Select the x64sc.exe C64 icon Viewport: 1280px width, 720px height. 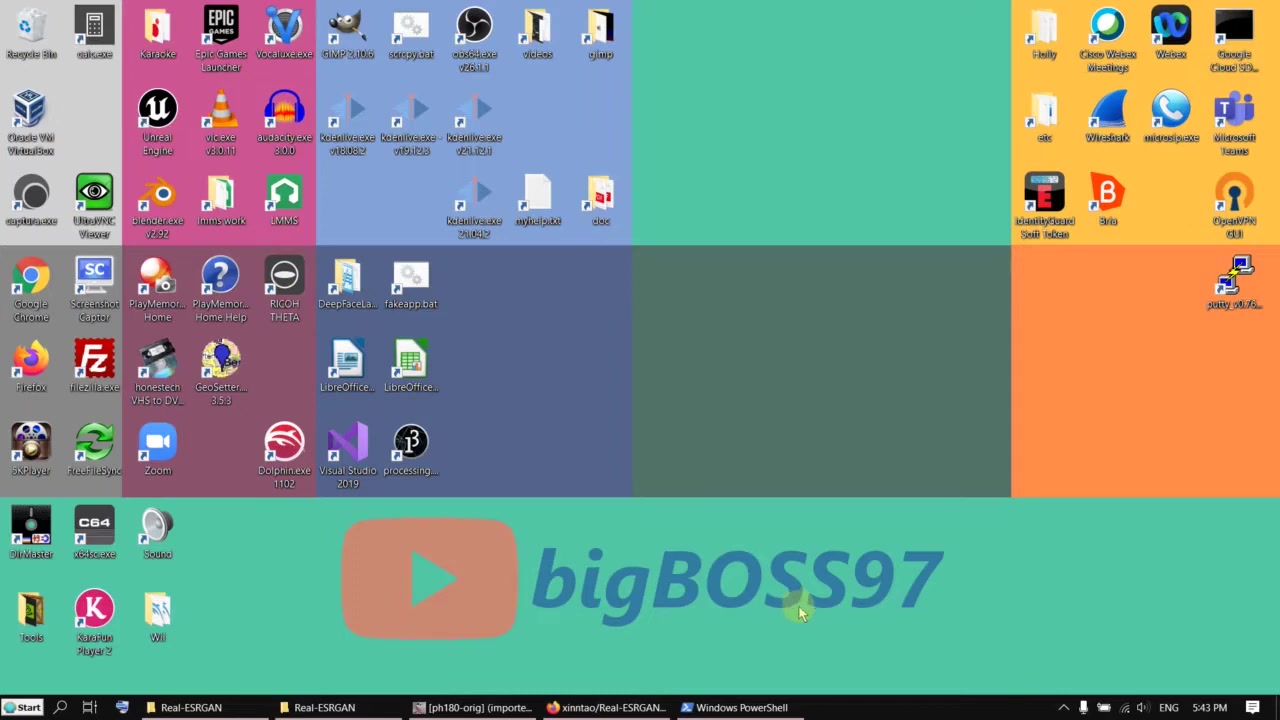click(x=94, y=533)
